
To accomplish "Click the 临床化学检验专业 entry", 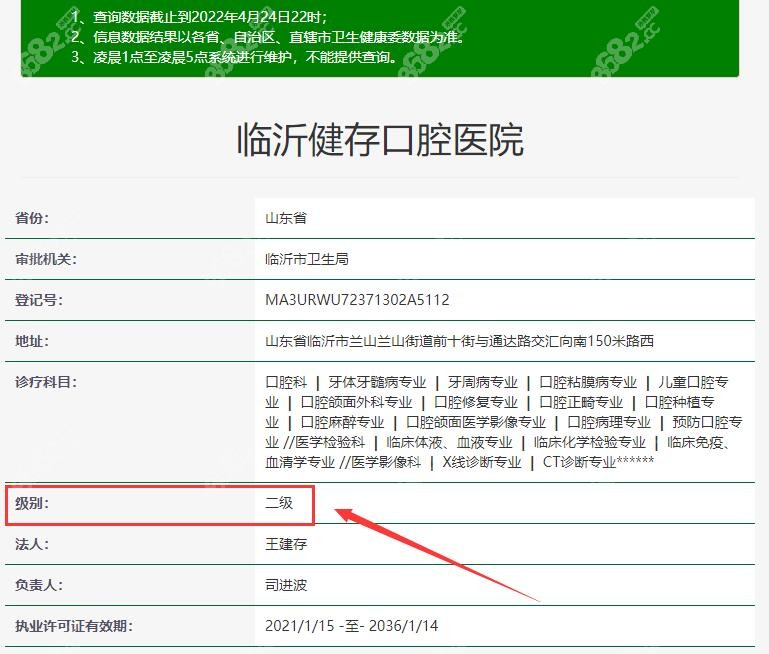I will click(590, 442).
